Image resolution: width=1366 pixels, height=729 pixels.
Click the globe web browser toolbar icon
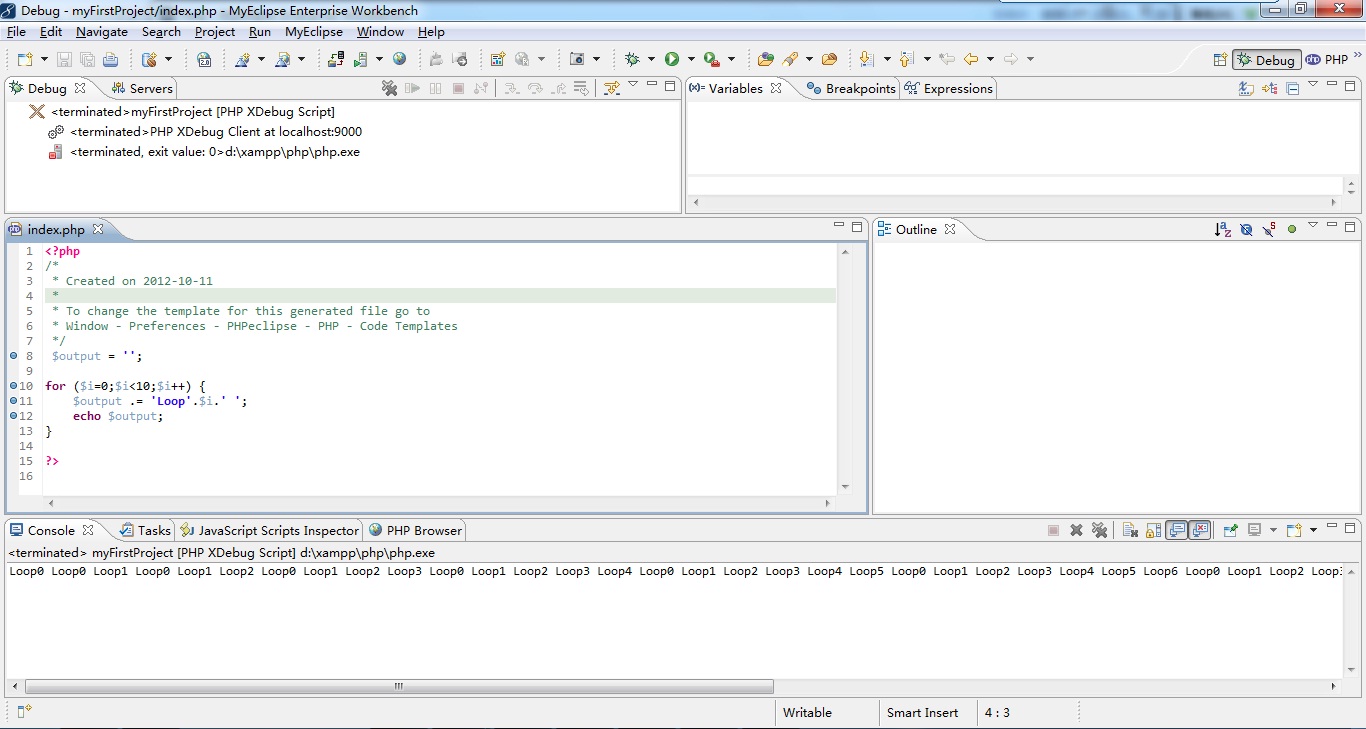click(399, 60)
